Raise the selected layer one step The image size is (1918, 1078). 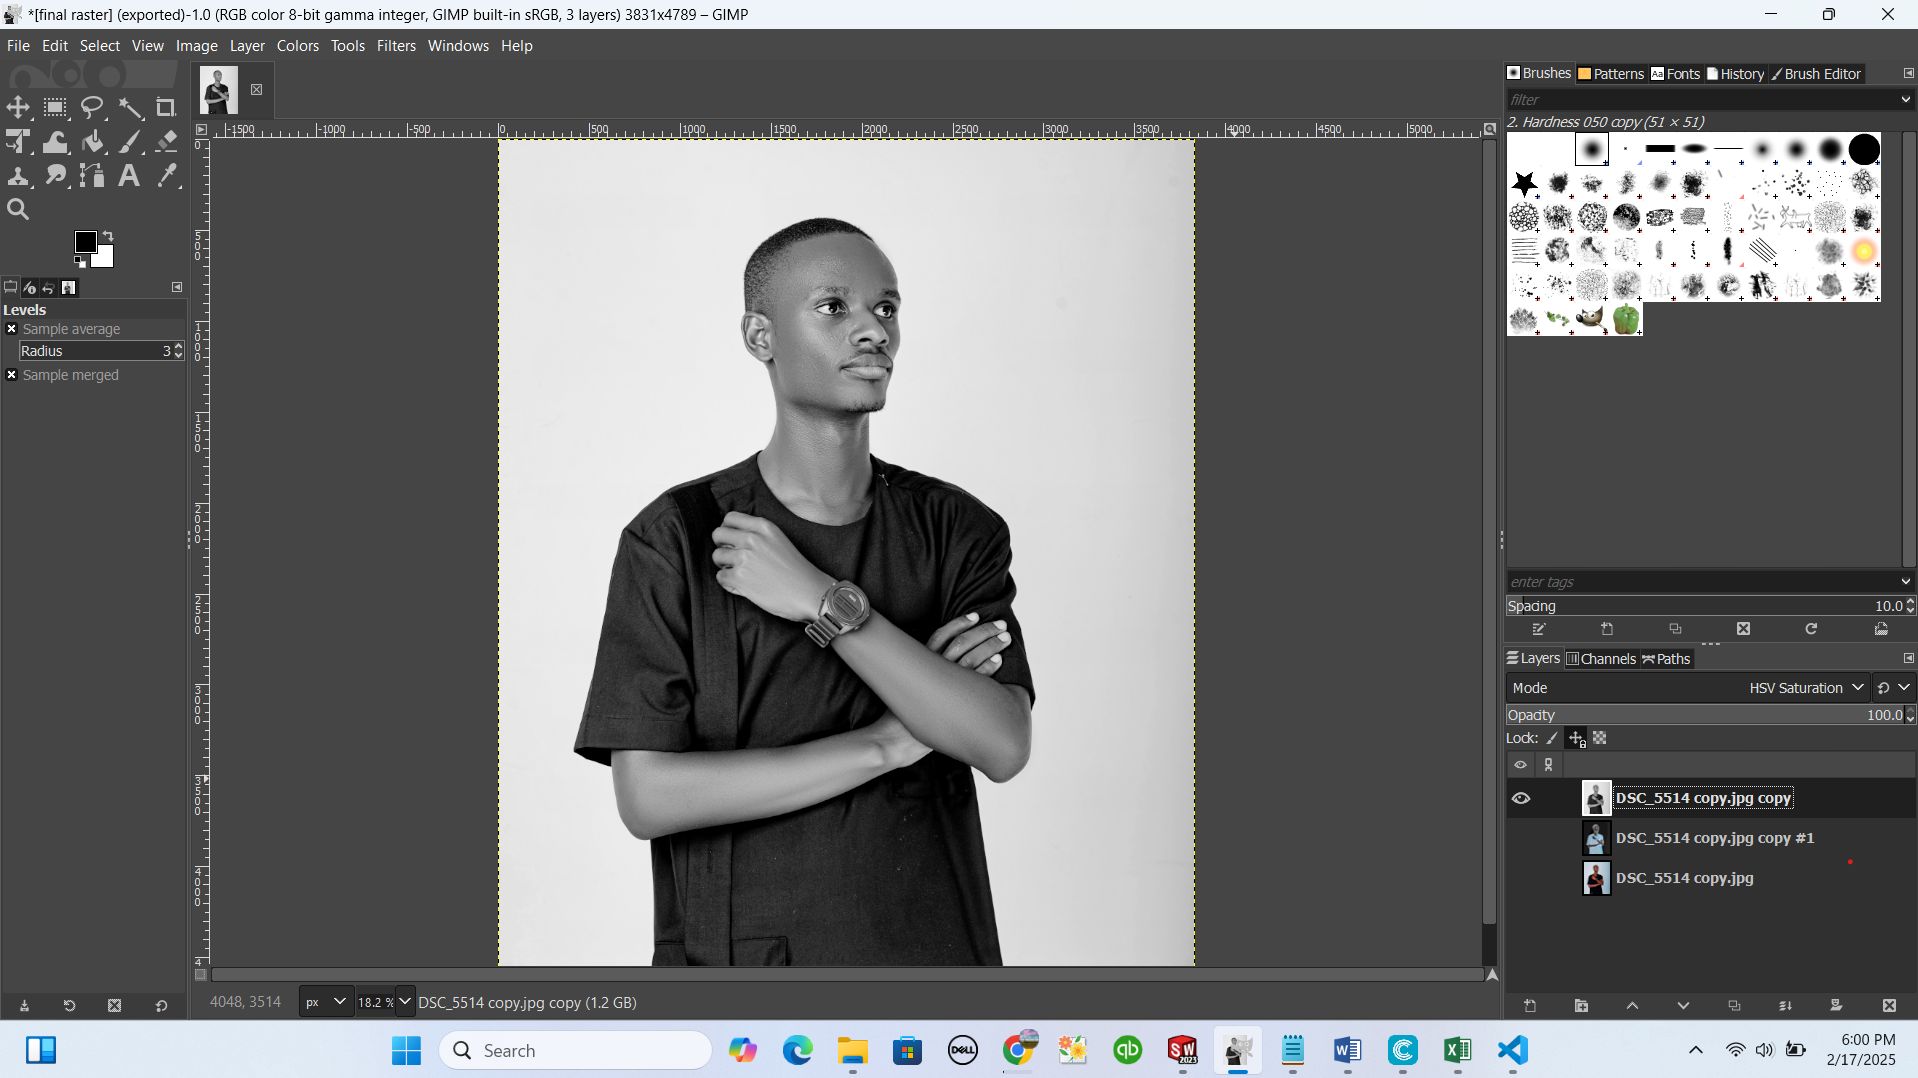pos(1632,1006)
